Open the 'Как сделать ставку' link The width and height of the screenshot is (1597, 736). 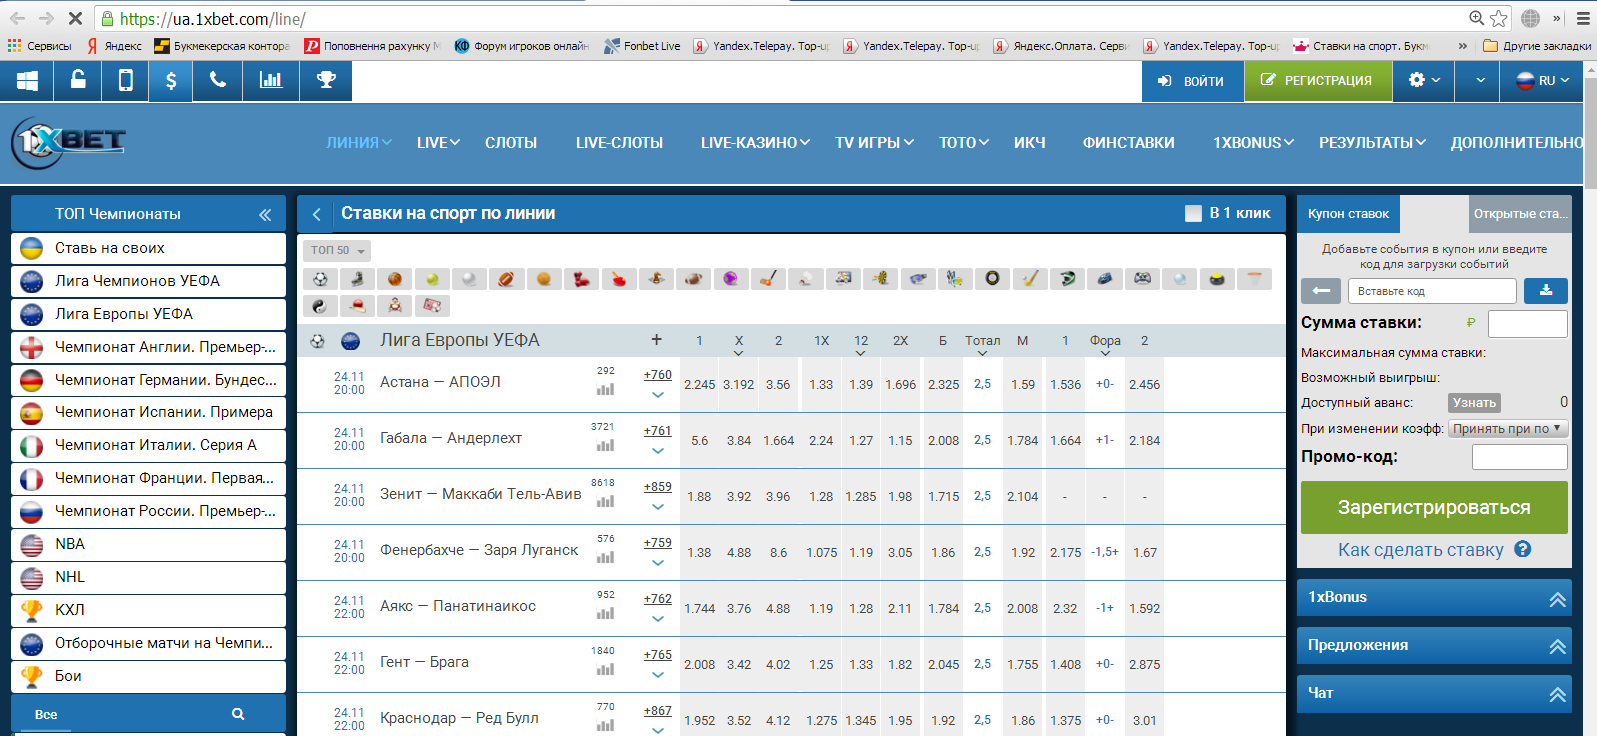1420,550
